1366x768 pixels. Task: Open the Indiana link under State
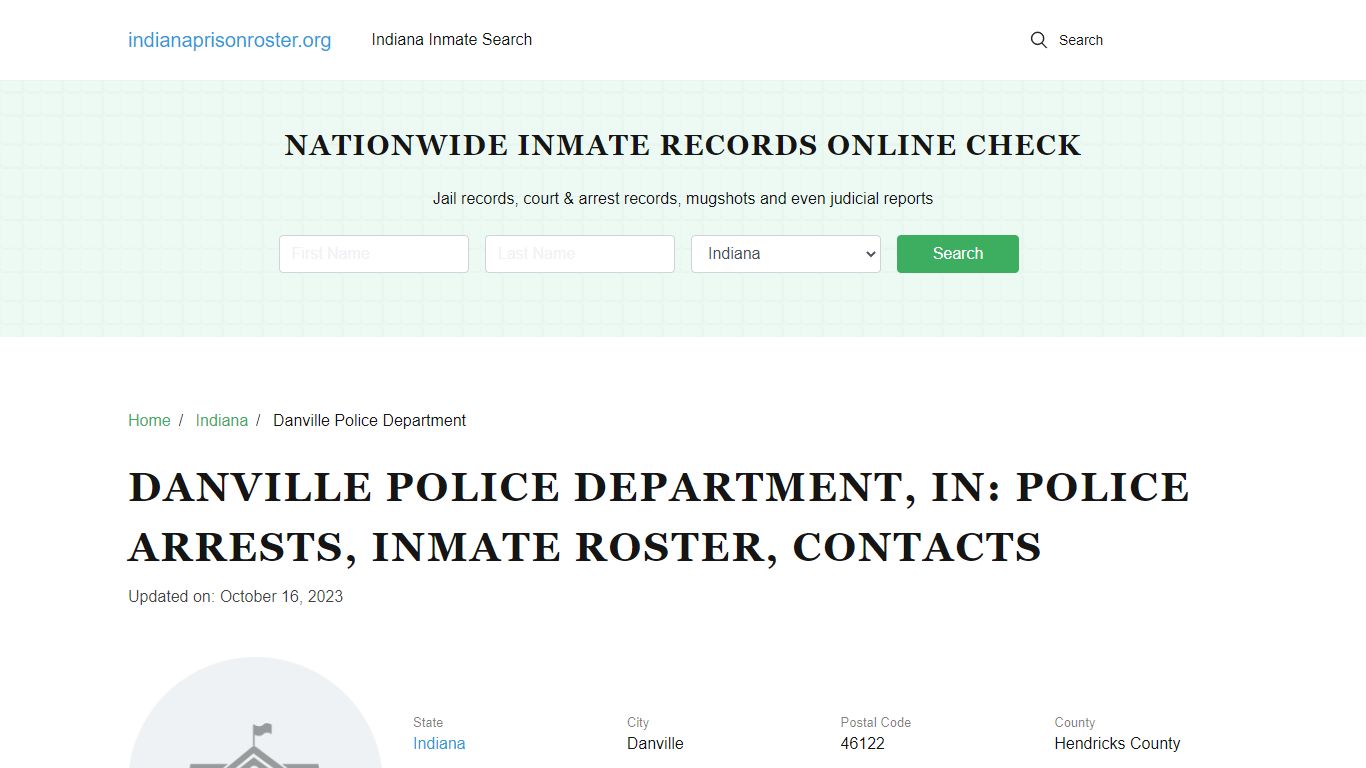point(439,743)
